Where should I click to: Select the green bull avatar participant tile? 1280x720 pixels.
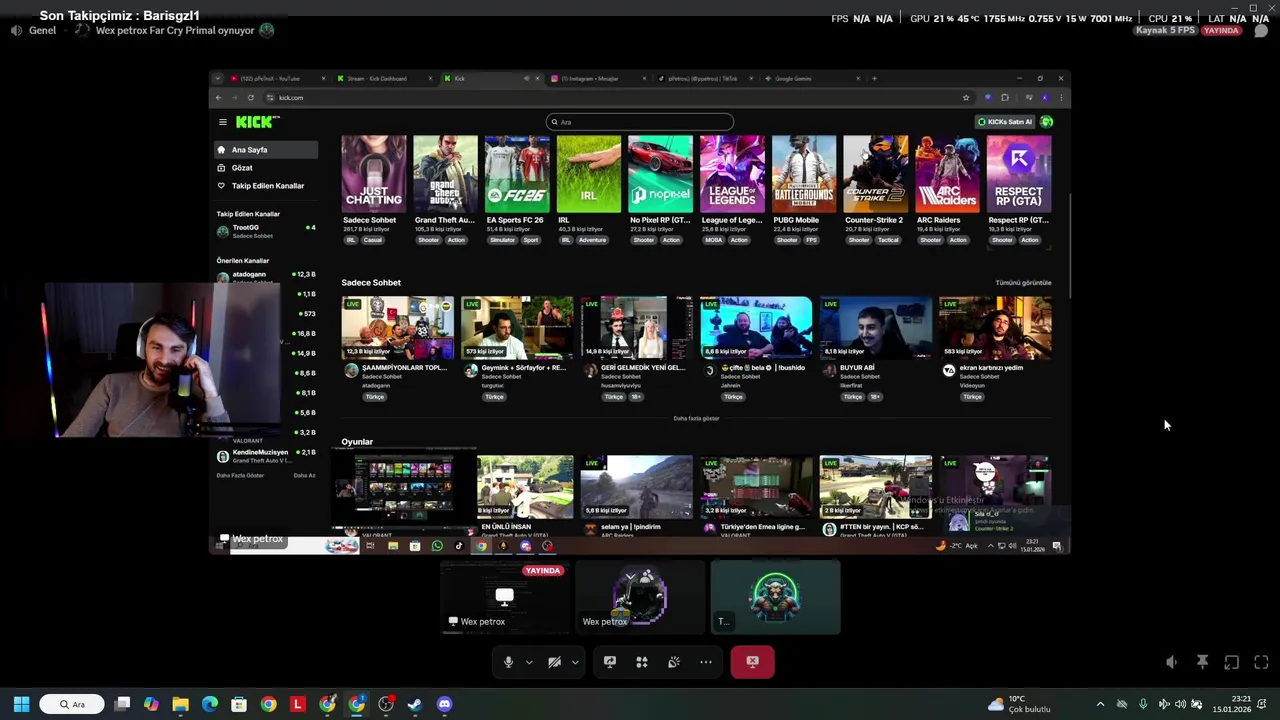pyautogui.click(x=775, y=598)
